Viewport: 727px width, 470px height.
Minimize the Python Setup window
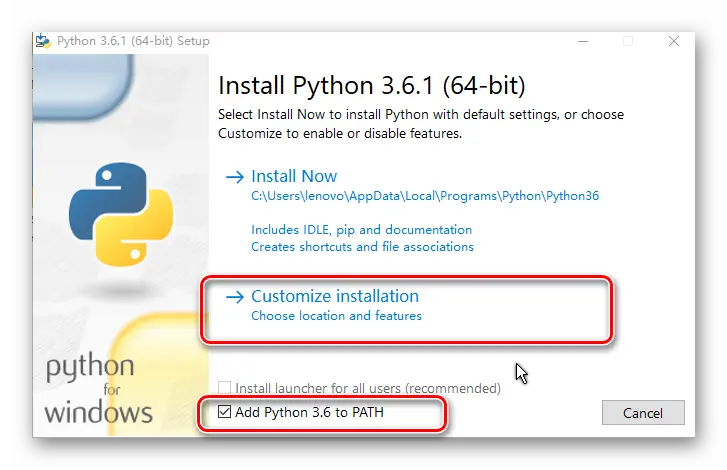tap(583, 41)
